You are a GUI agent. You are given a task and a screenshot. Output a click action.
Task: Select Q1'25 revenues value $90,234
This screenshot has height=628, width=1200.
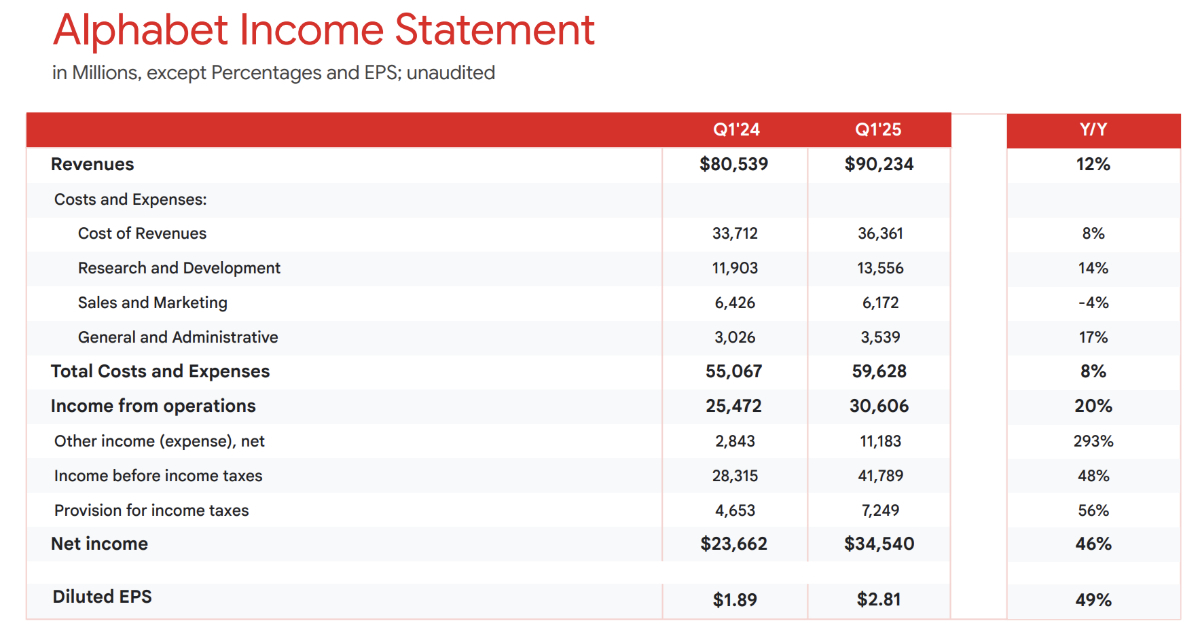coord(879,164)
